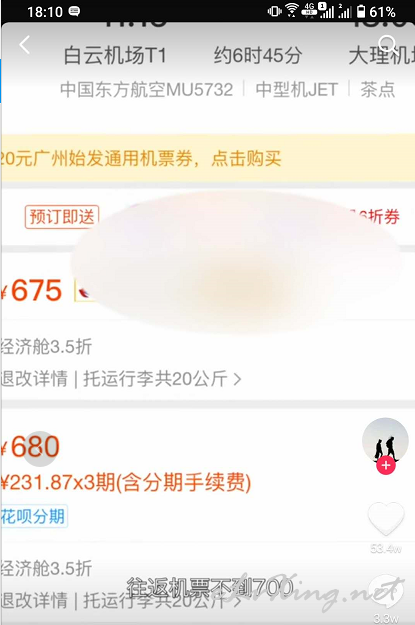Expand 退改详情 chevron under ¥675 fare

coord(237,379)
